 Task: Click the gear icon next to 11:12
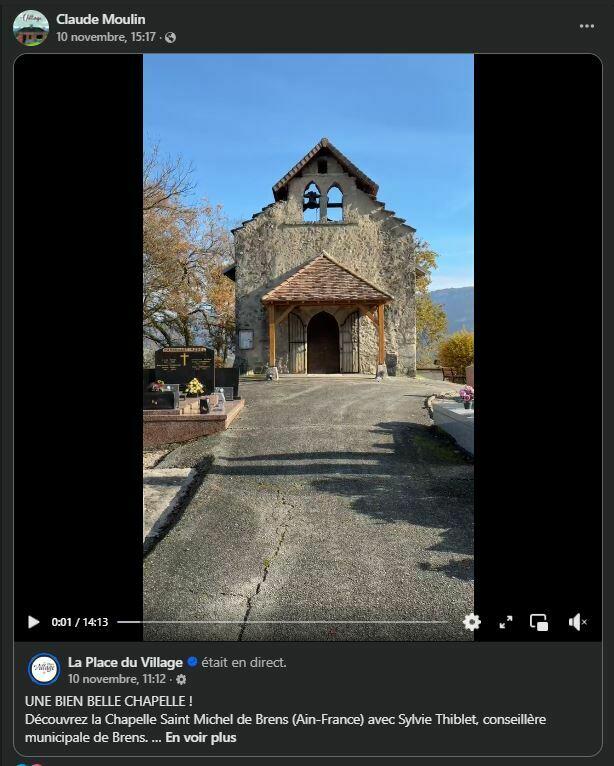tap(181, 680)
